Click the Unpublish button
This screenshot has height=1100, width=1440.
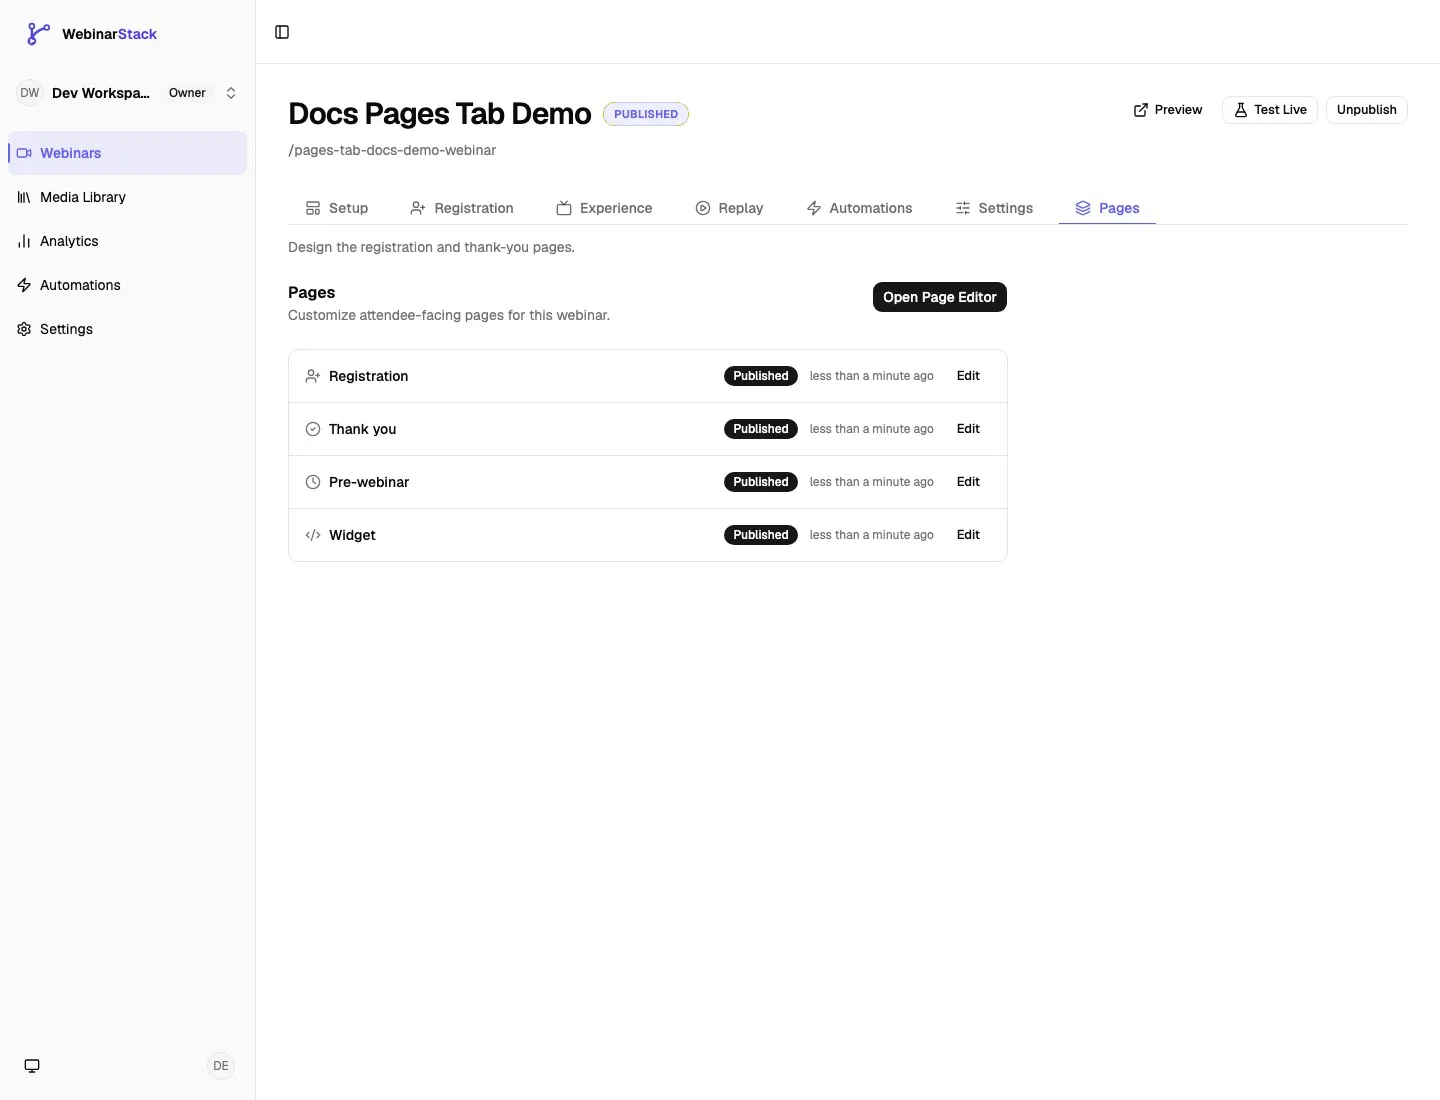1367,110
